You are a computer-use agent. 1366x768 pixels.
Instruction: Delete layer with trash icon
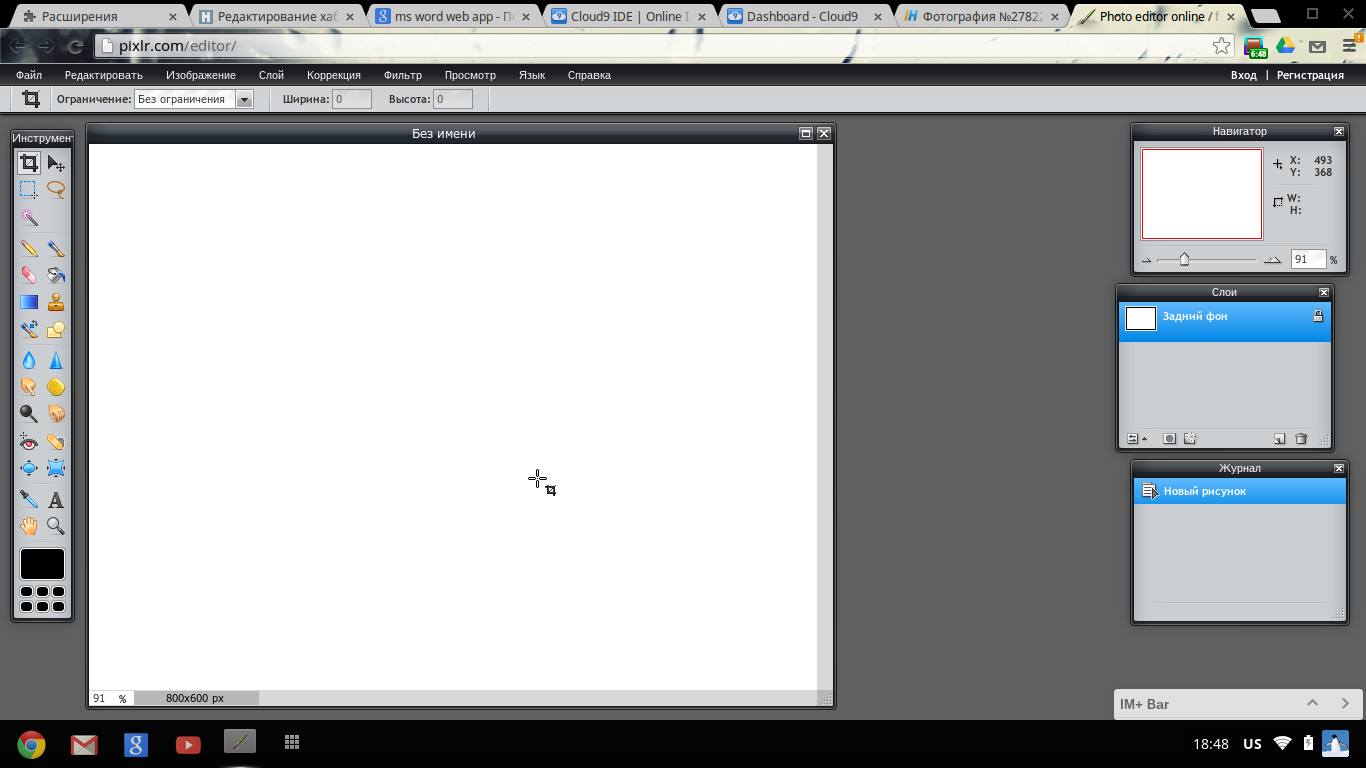coord(1301,439)
